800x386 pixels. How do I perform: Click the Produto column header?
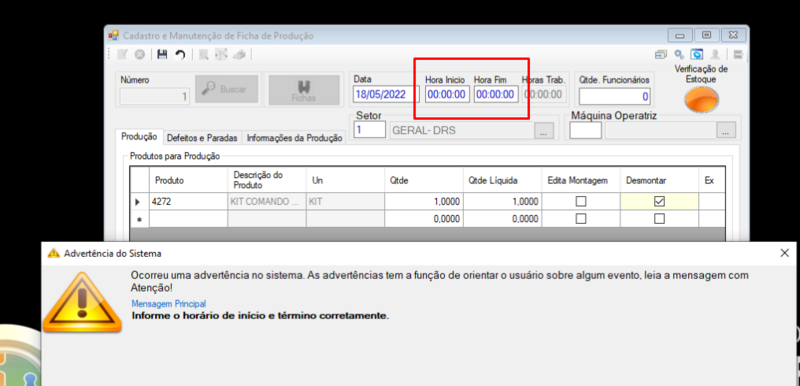[188, 181]
